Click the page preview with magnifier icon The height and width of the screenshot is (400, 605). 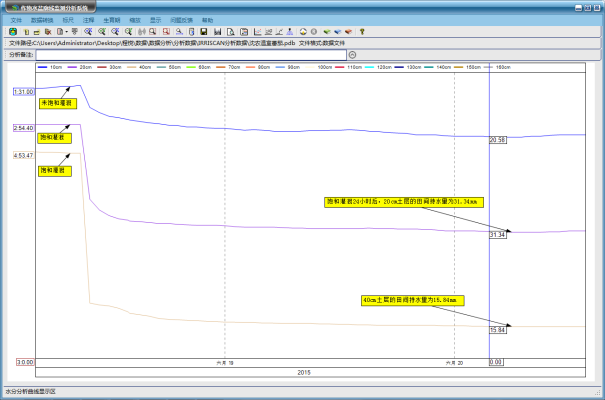pyautogui.click(x=230, y=32)
